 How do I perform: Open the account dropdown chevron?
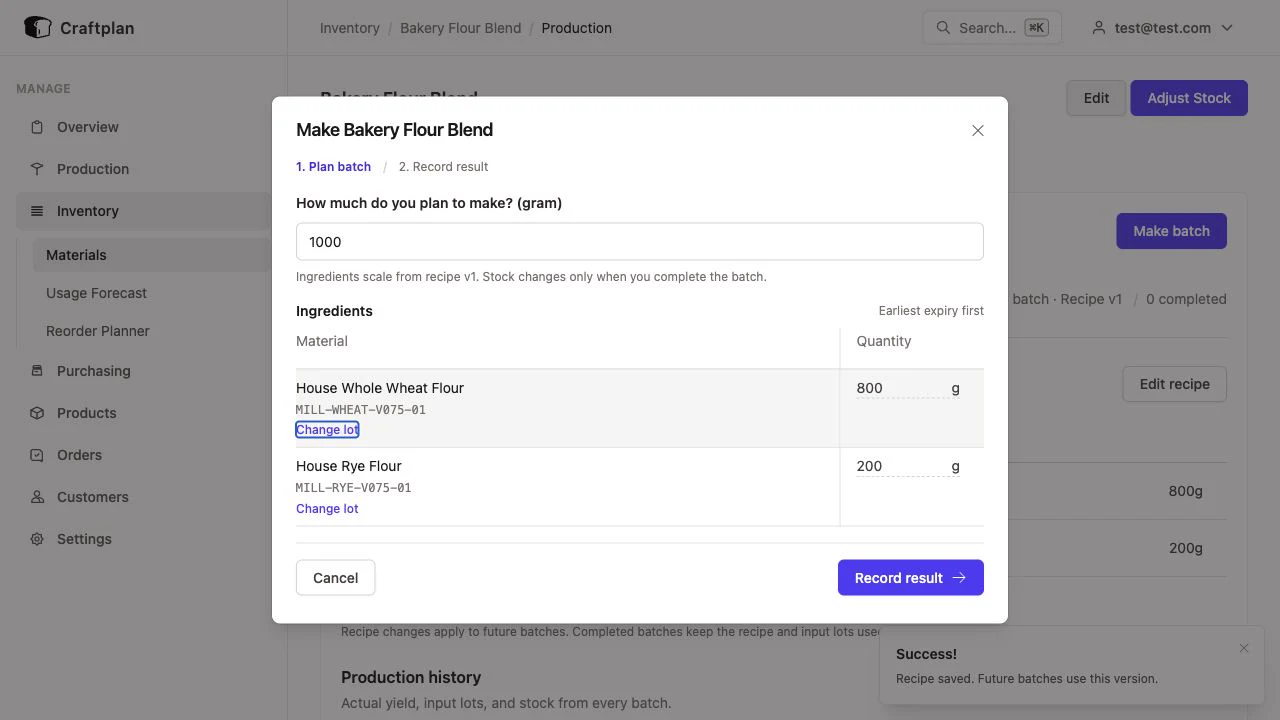coord(1227,28)
